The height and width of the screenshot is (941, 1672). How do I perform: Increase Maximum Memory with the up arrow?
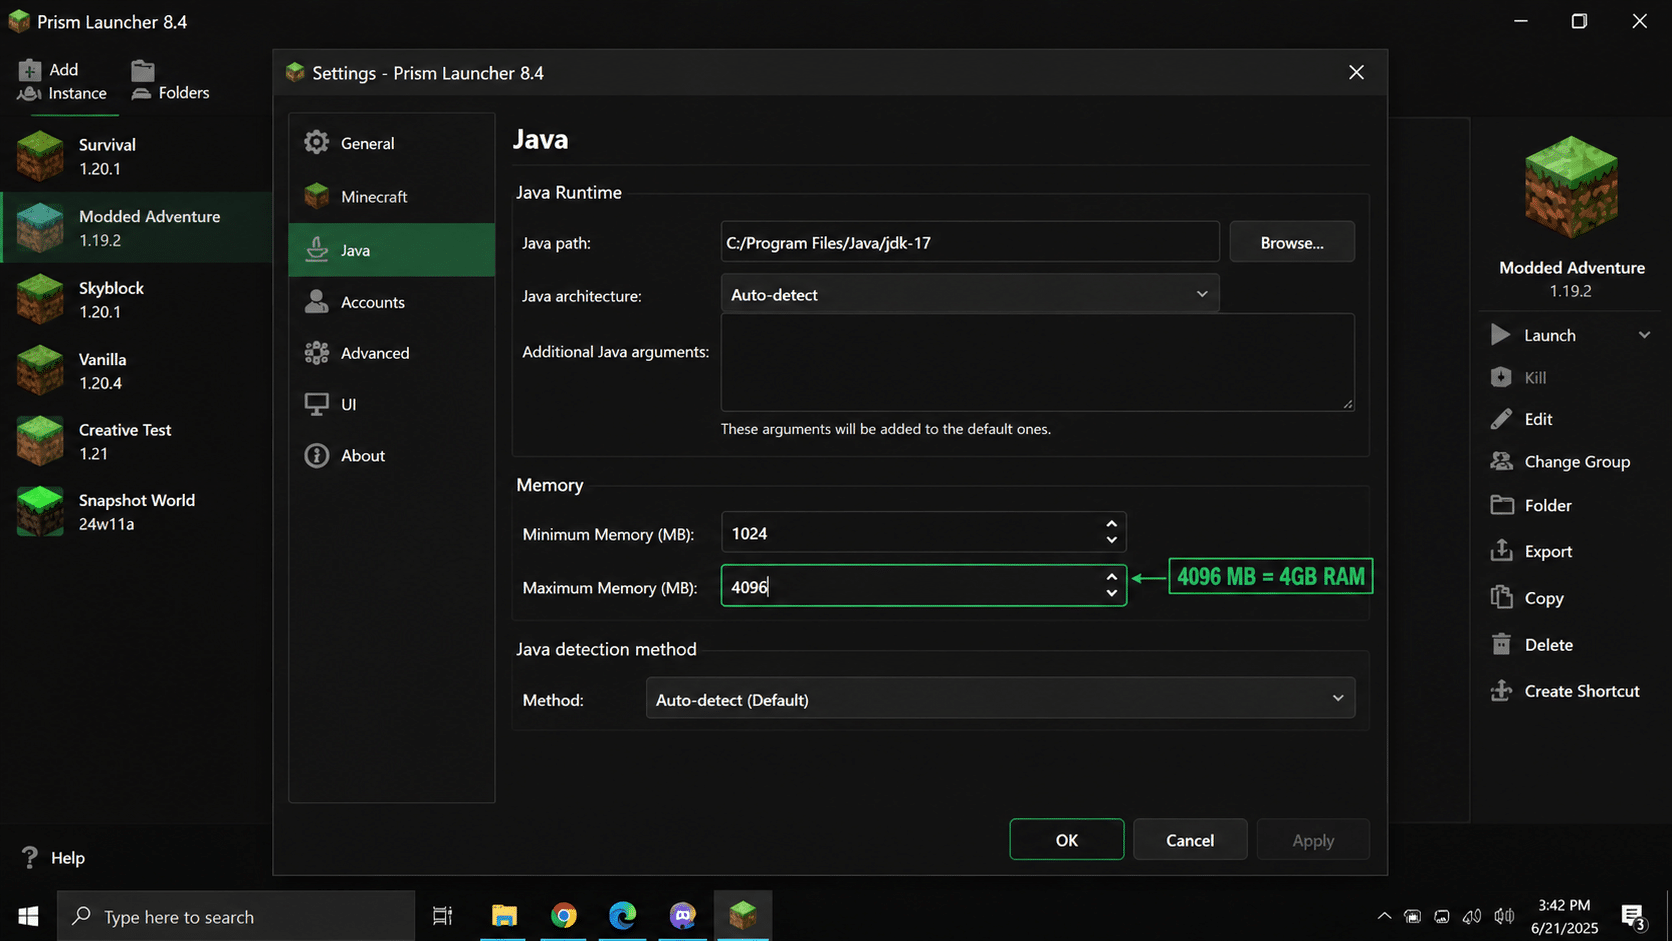click(x=1111, y=577)
